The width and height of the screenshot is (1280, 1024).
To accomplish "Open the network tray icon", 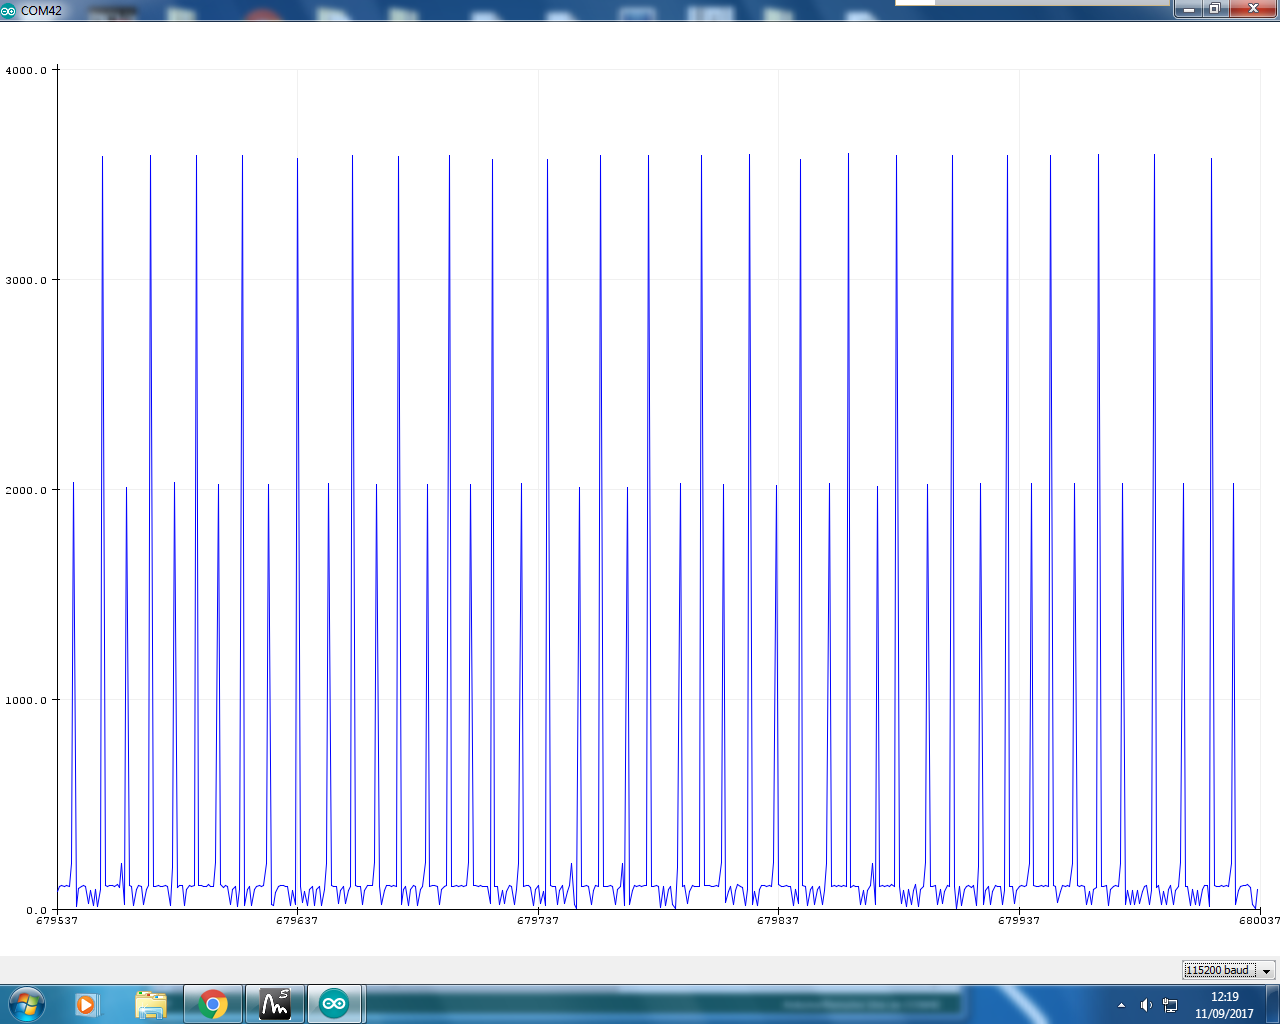I will 1170,1005.
